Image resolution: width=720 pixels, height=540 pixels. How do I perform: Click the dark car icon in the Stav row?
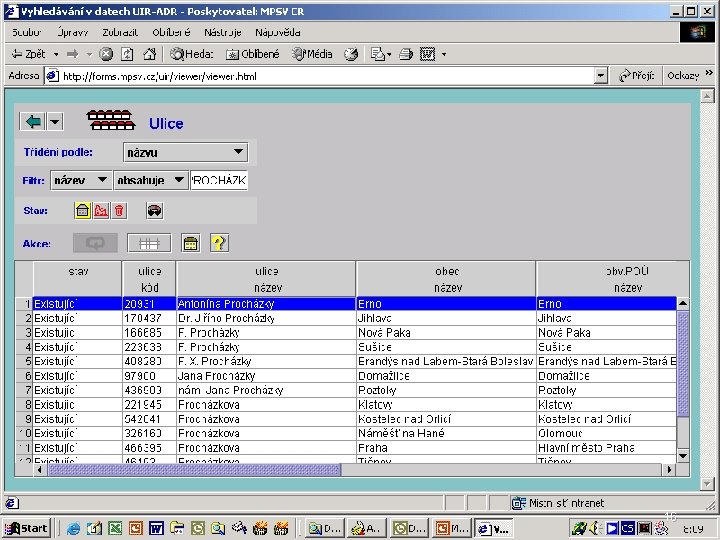click(x=154, y=211)
